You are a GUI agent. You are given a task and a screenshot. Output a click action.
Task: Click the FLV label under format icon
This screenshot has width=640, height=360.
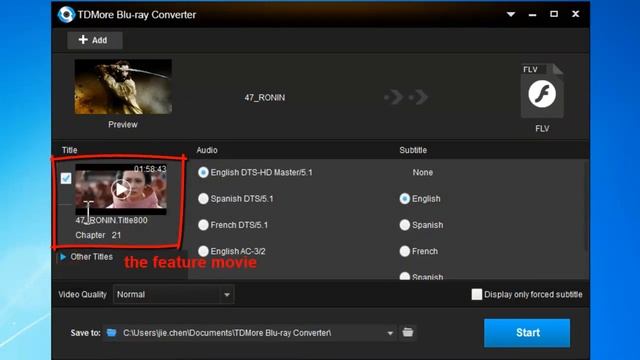(542, 129)
